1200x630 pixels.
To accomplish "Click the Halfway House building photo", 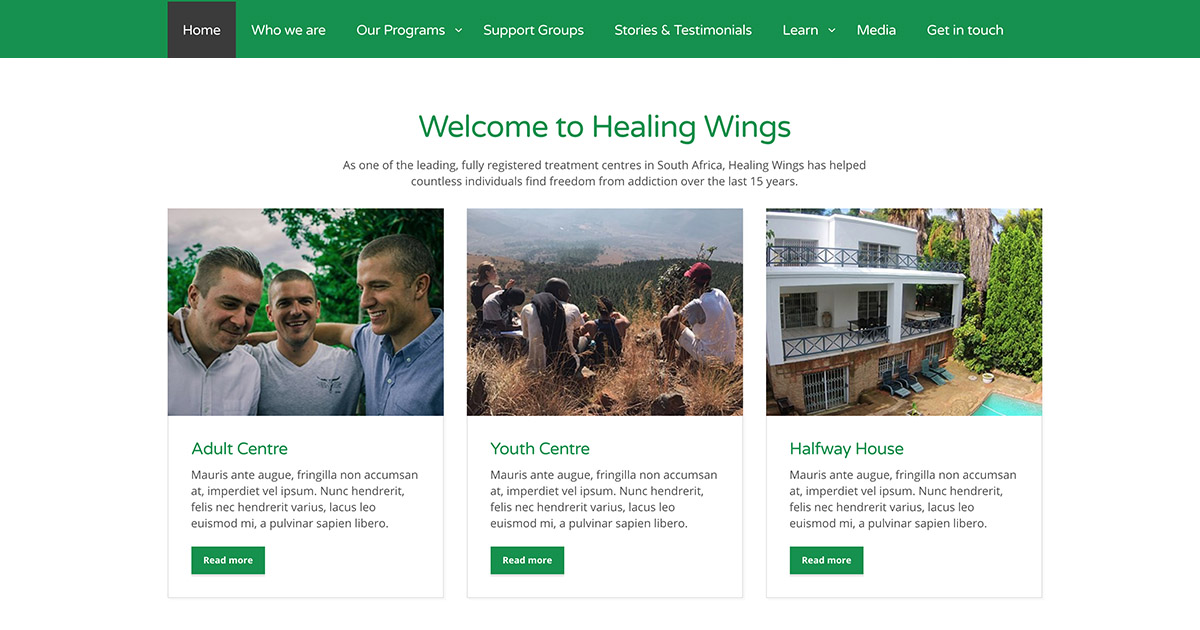I will (x=903, y=311).
